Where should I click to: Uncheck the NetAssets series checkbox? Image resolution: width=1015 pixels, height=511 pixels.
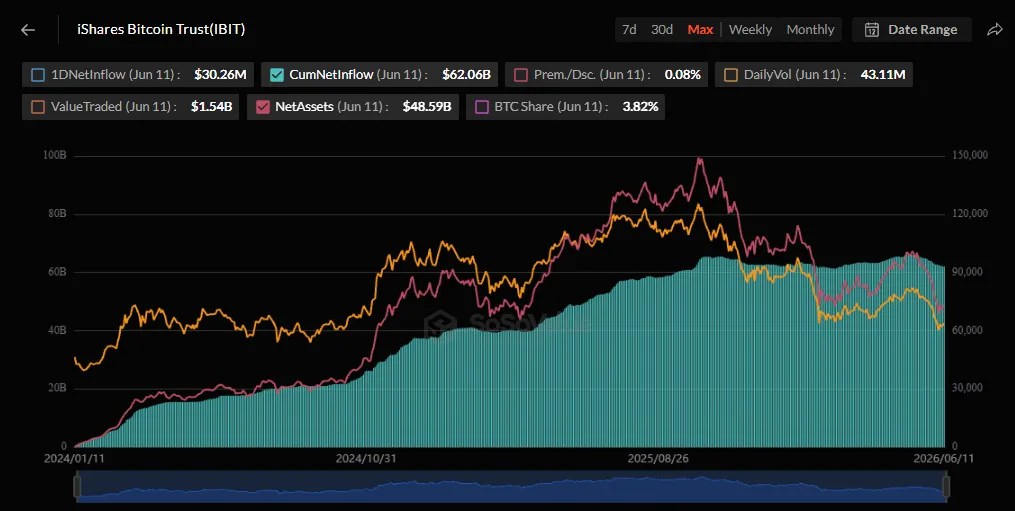[x=262, y=107]
